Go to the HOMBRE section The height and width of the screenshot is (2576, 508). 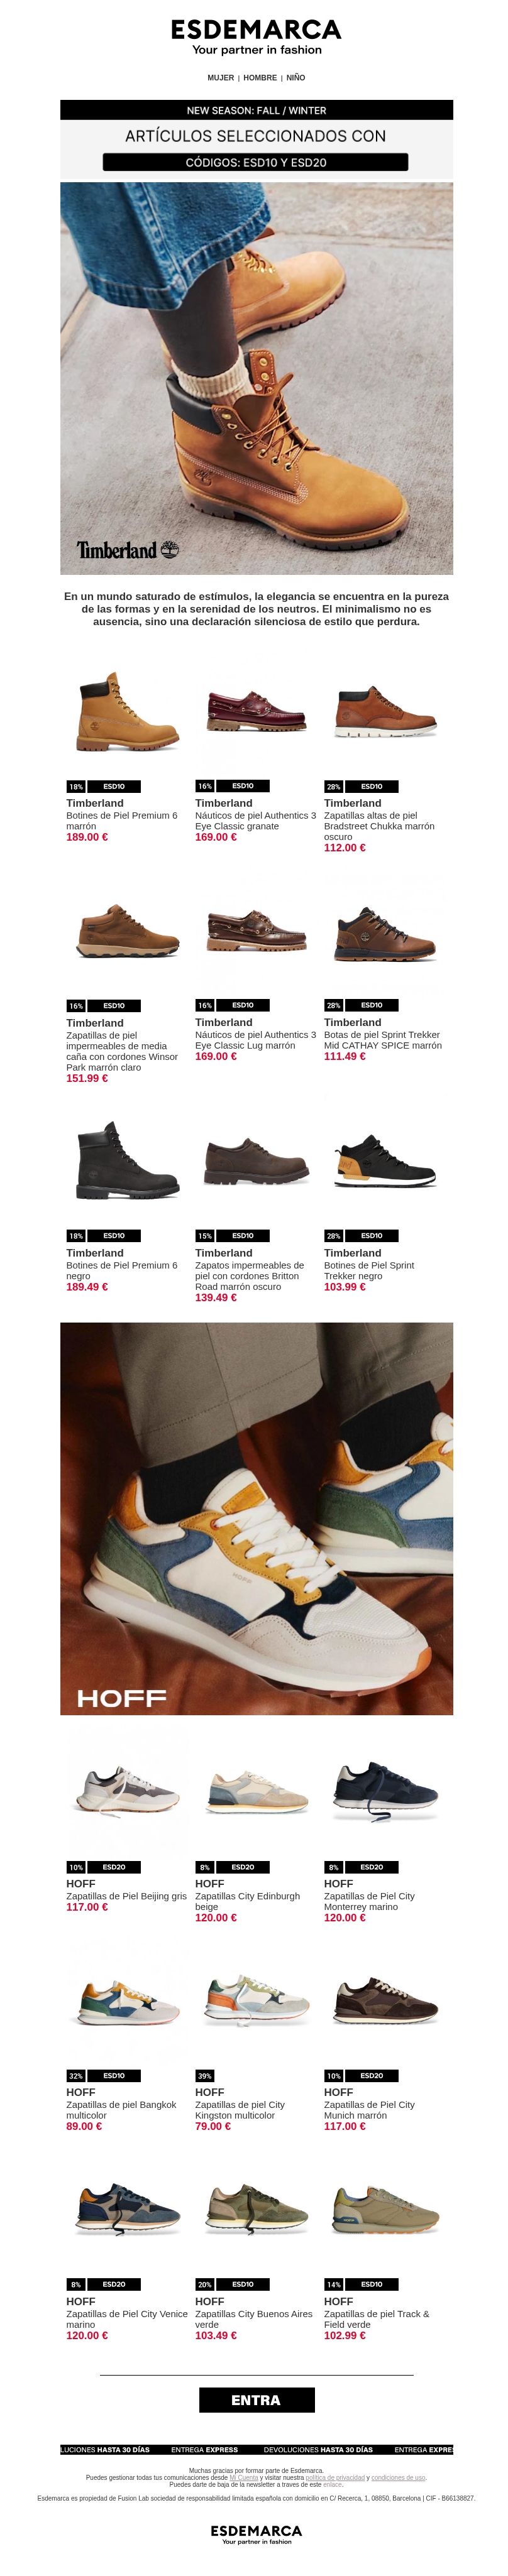pos(260,78)
